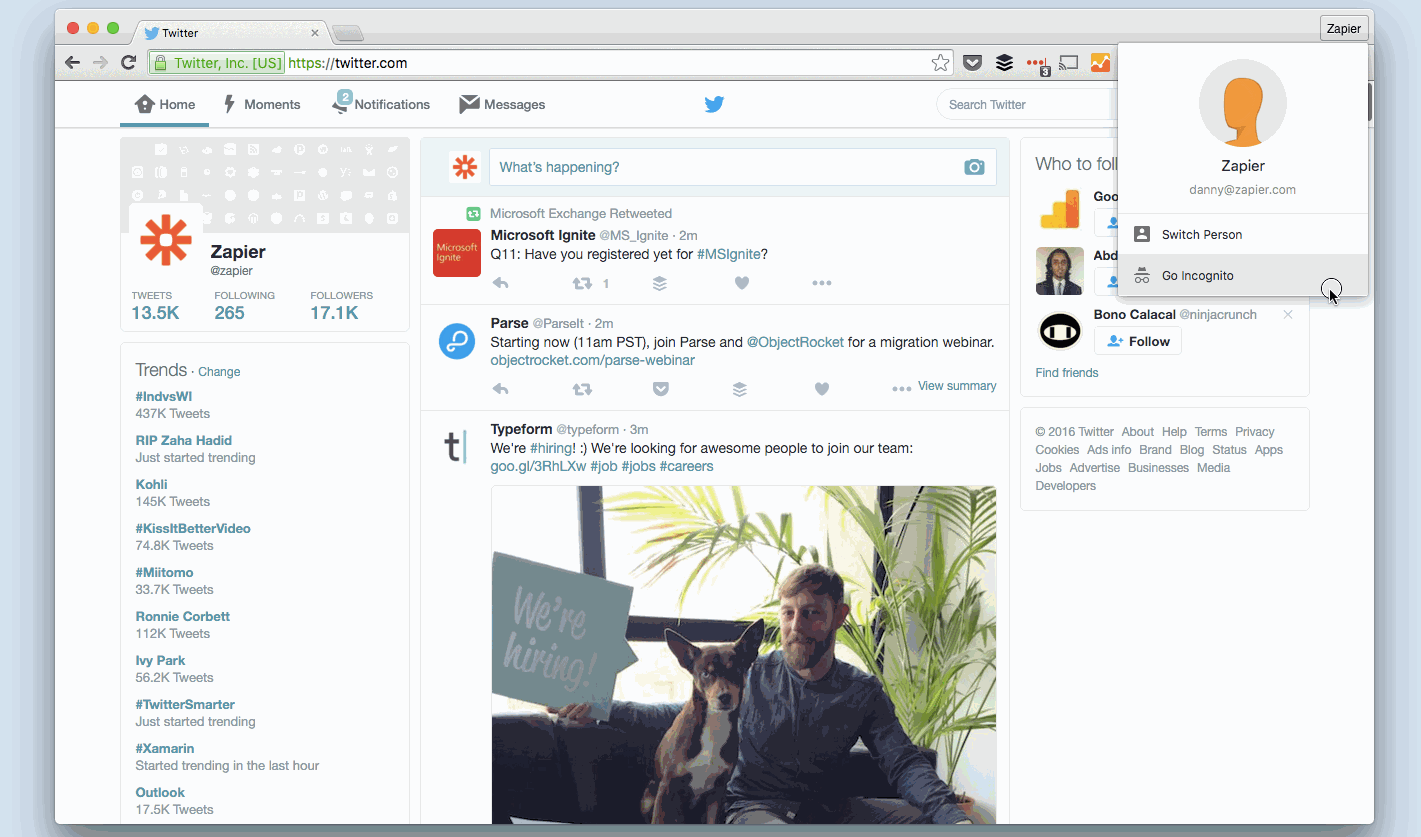Image resolution: width=1421 pixels, height=837 pixels.
Task: Click the @ObjectRocket mention
Action: pos(795,342)
